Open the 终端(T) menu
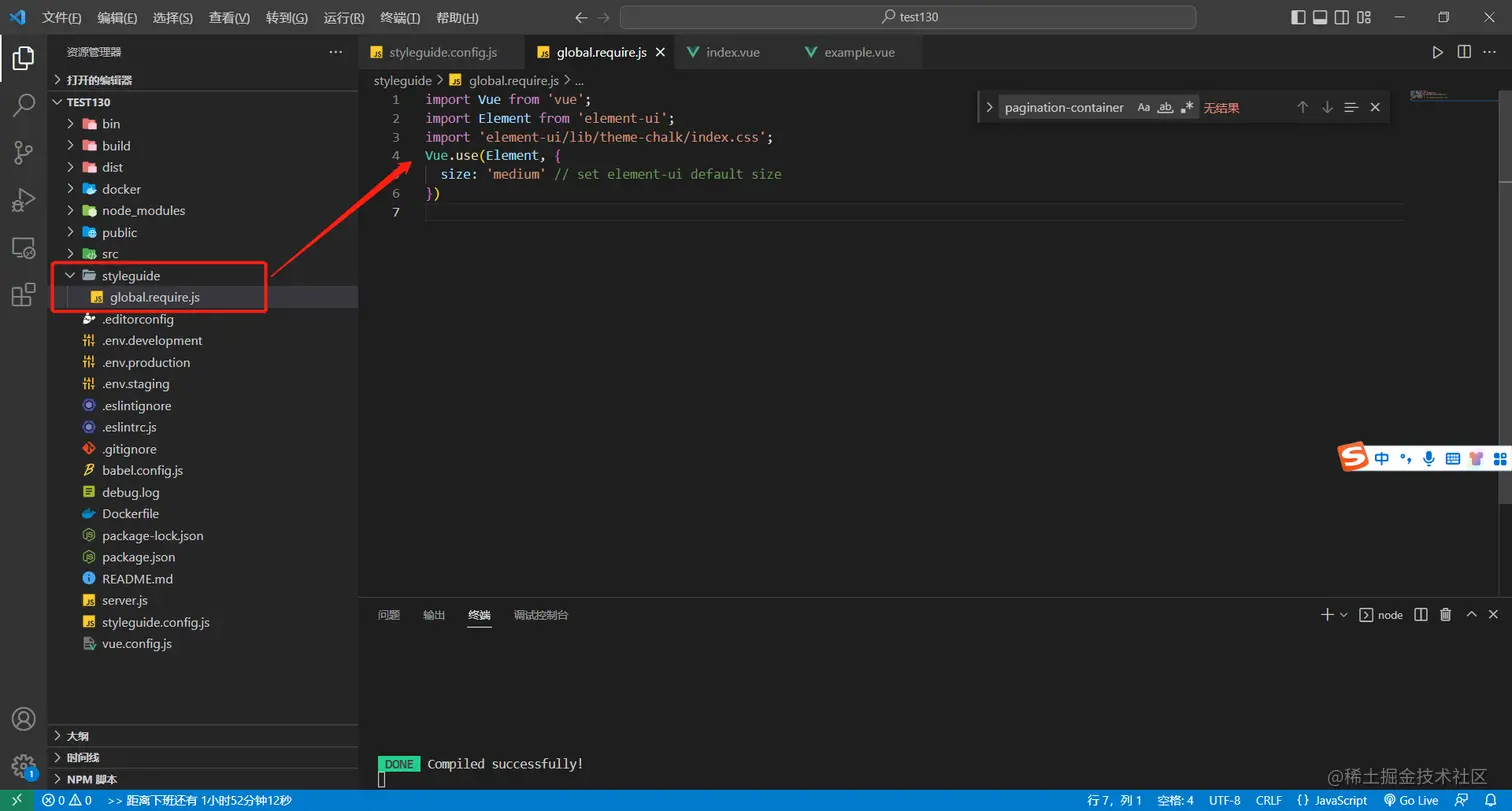Screen dimensions: 1512x811 (x=400, y=18)
